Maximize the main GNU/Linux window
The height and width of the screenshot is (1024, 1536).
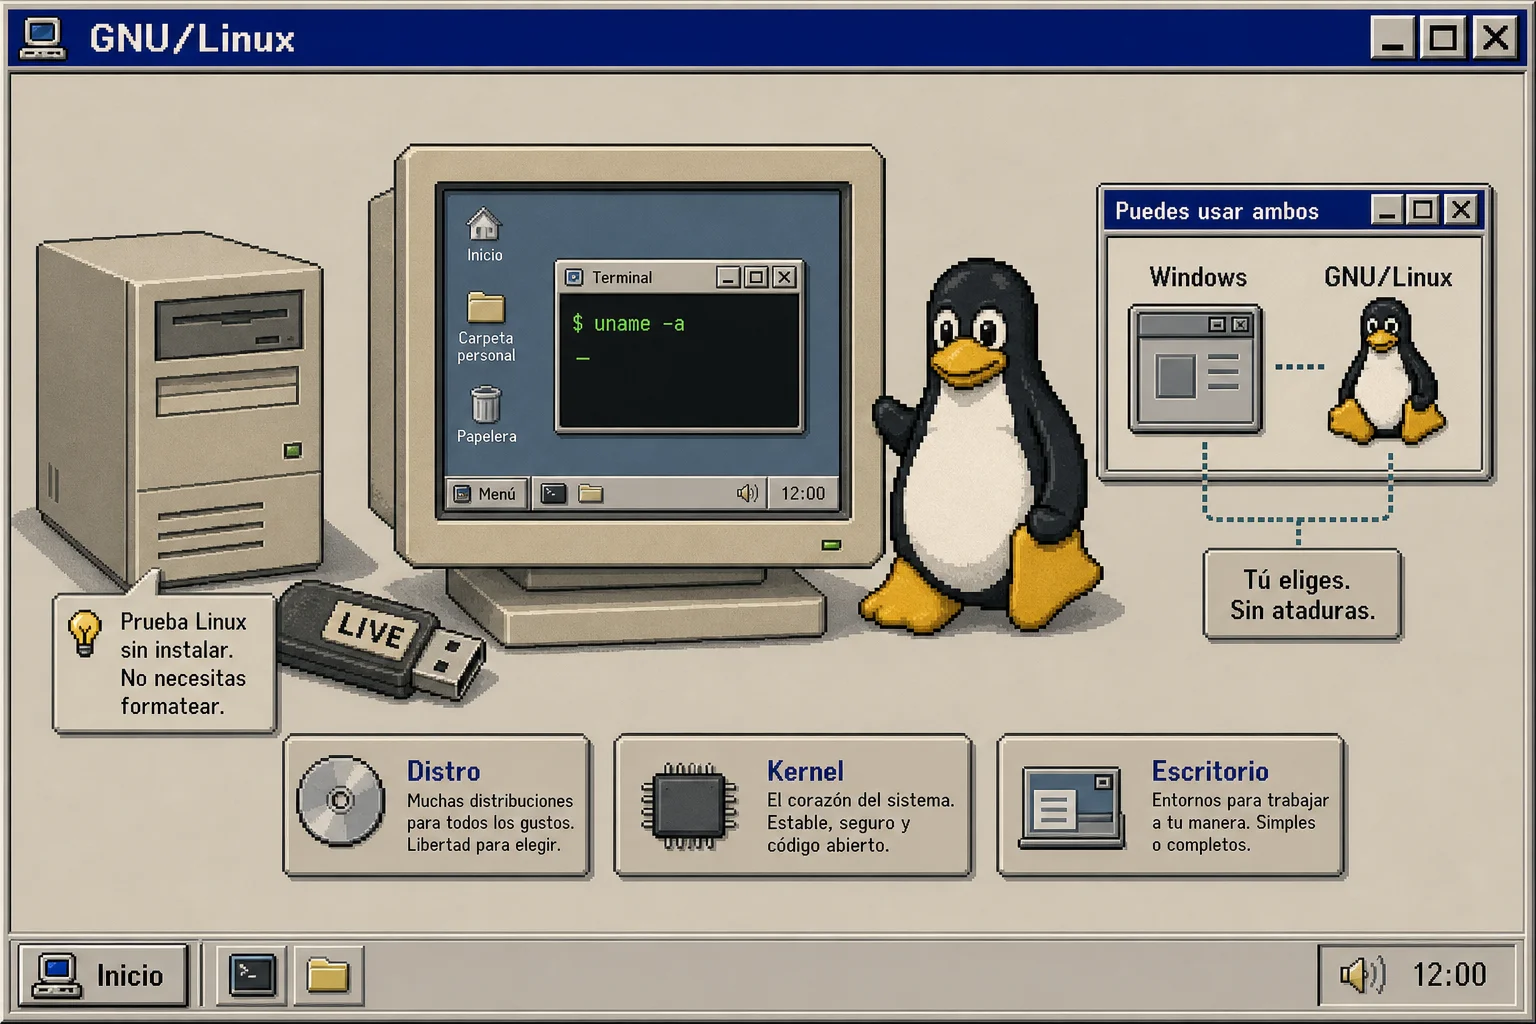click(x=1443, y=39)
